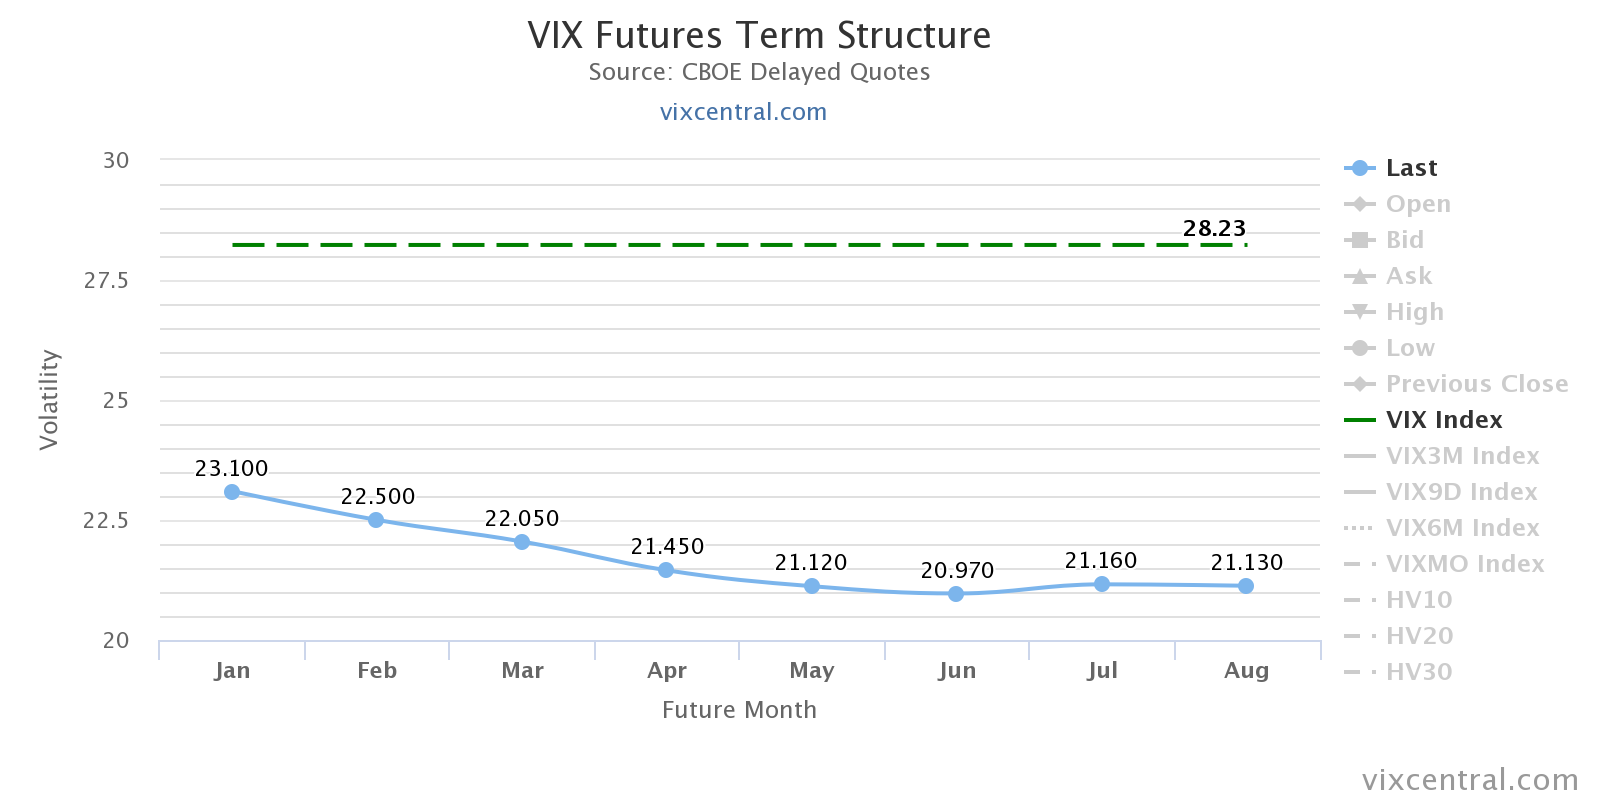Show the VIX9D Index series
The height and width of the screenshot is (800, 1600).
[1461, 492]
